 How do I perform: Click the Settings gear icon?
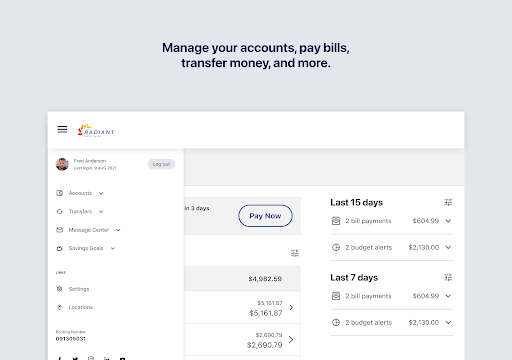click(59, 289)
